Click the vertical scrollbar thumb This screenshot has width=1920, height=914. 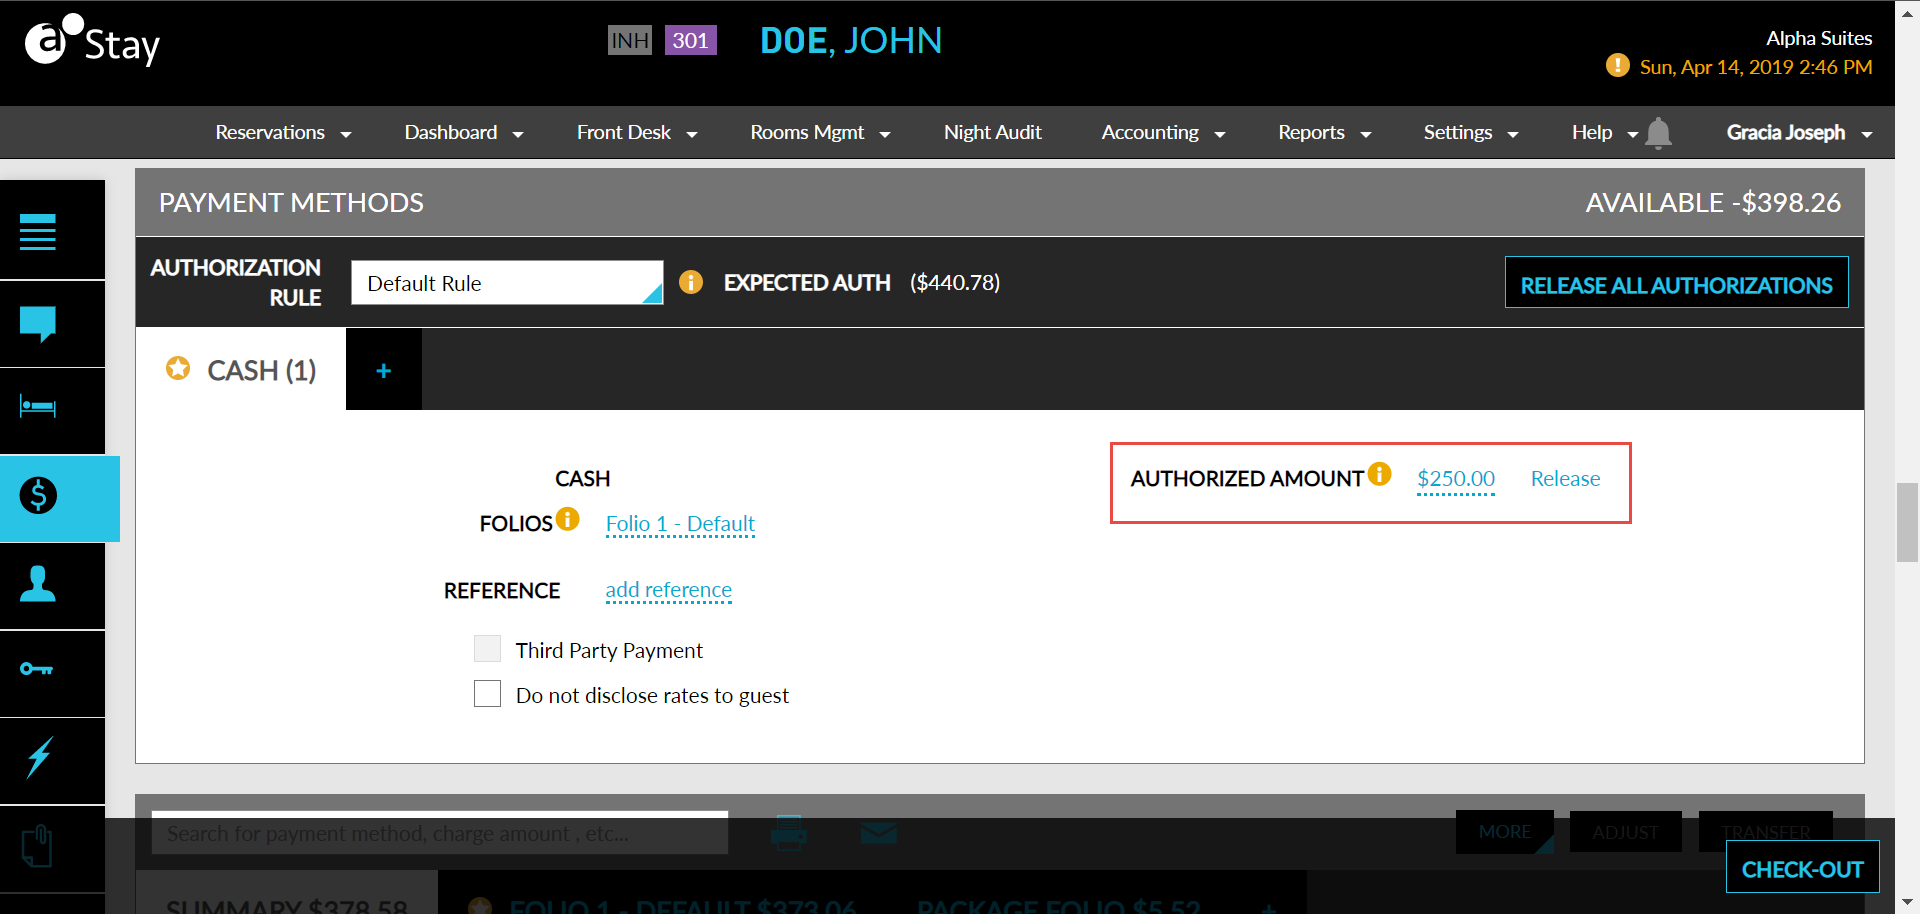click(1907, 523)
